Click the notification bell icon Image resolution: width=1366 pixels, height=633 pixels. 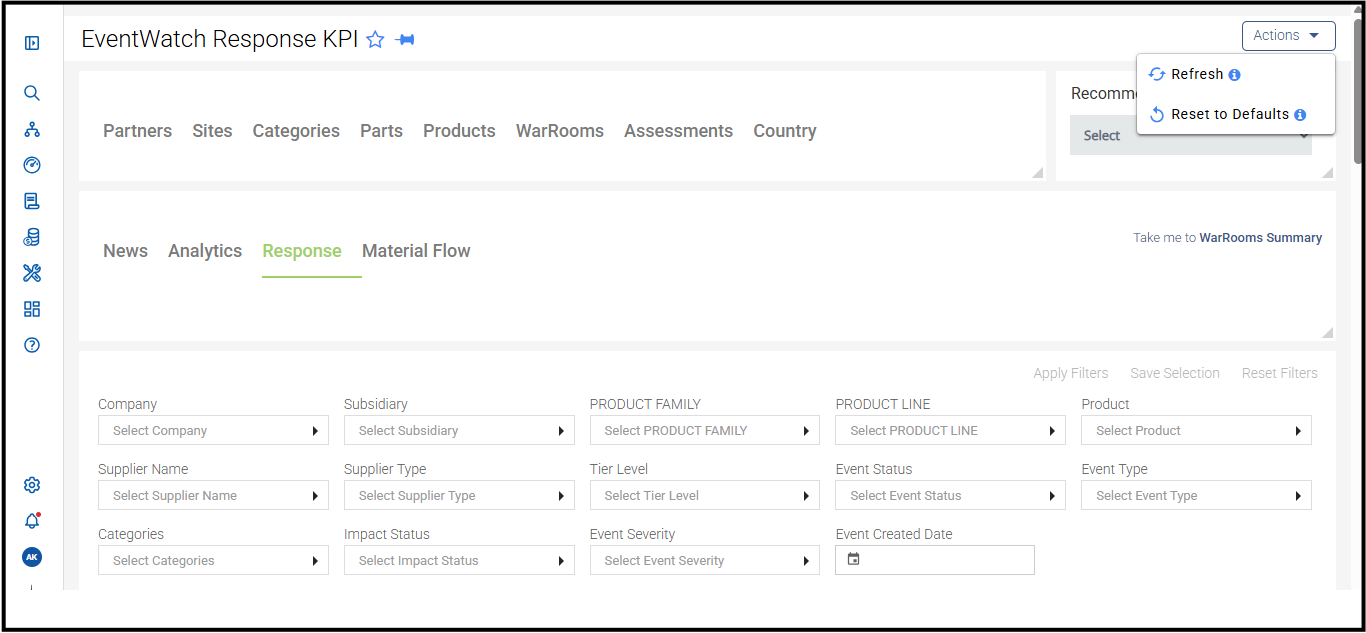point(32,521)
